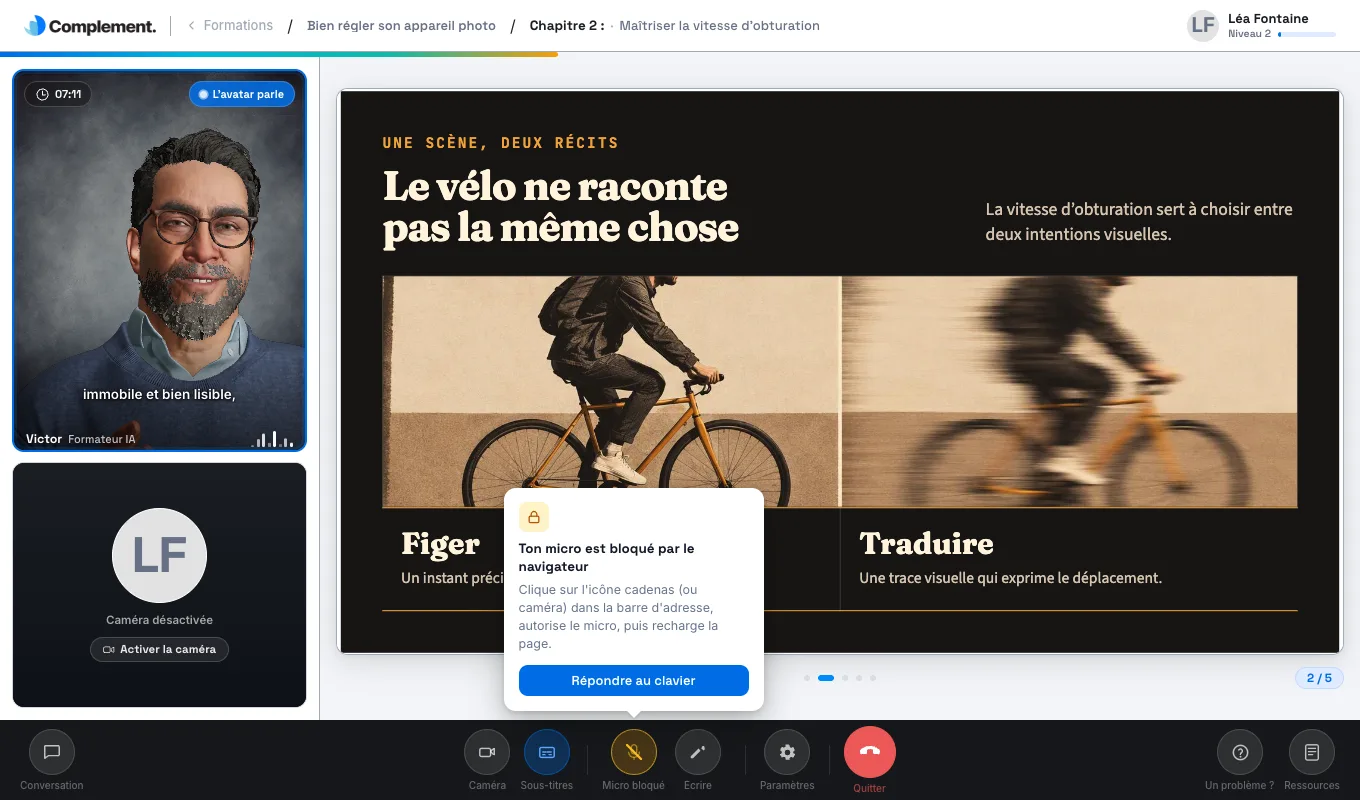Open the Ressources documents icon
Image resolution: width=1360 pixels, height=800 pixels.
click(x=1312, y=752)
